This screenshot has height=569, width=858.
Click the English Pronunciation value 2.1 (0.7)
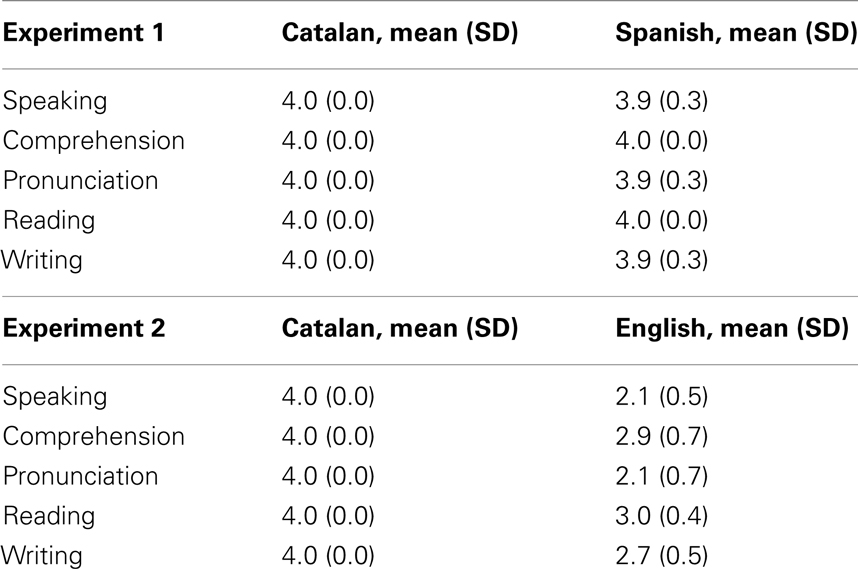661,476
